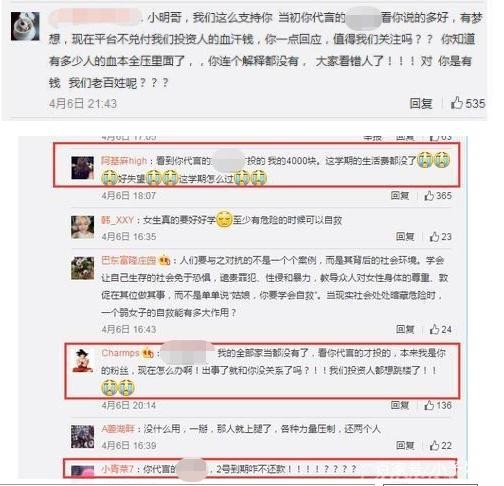Open the Goku avatar of Charmps
The image size is (504, 486).
pyautogui.click(x=82, y=360)
